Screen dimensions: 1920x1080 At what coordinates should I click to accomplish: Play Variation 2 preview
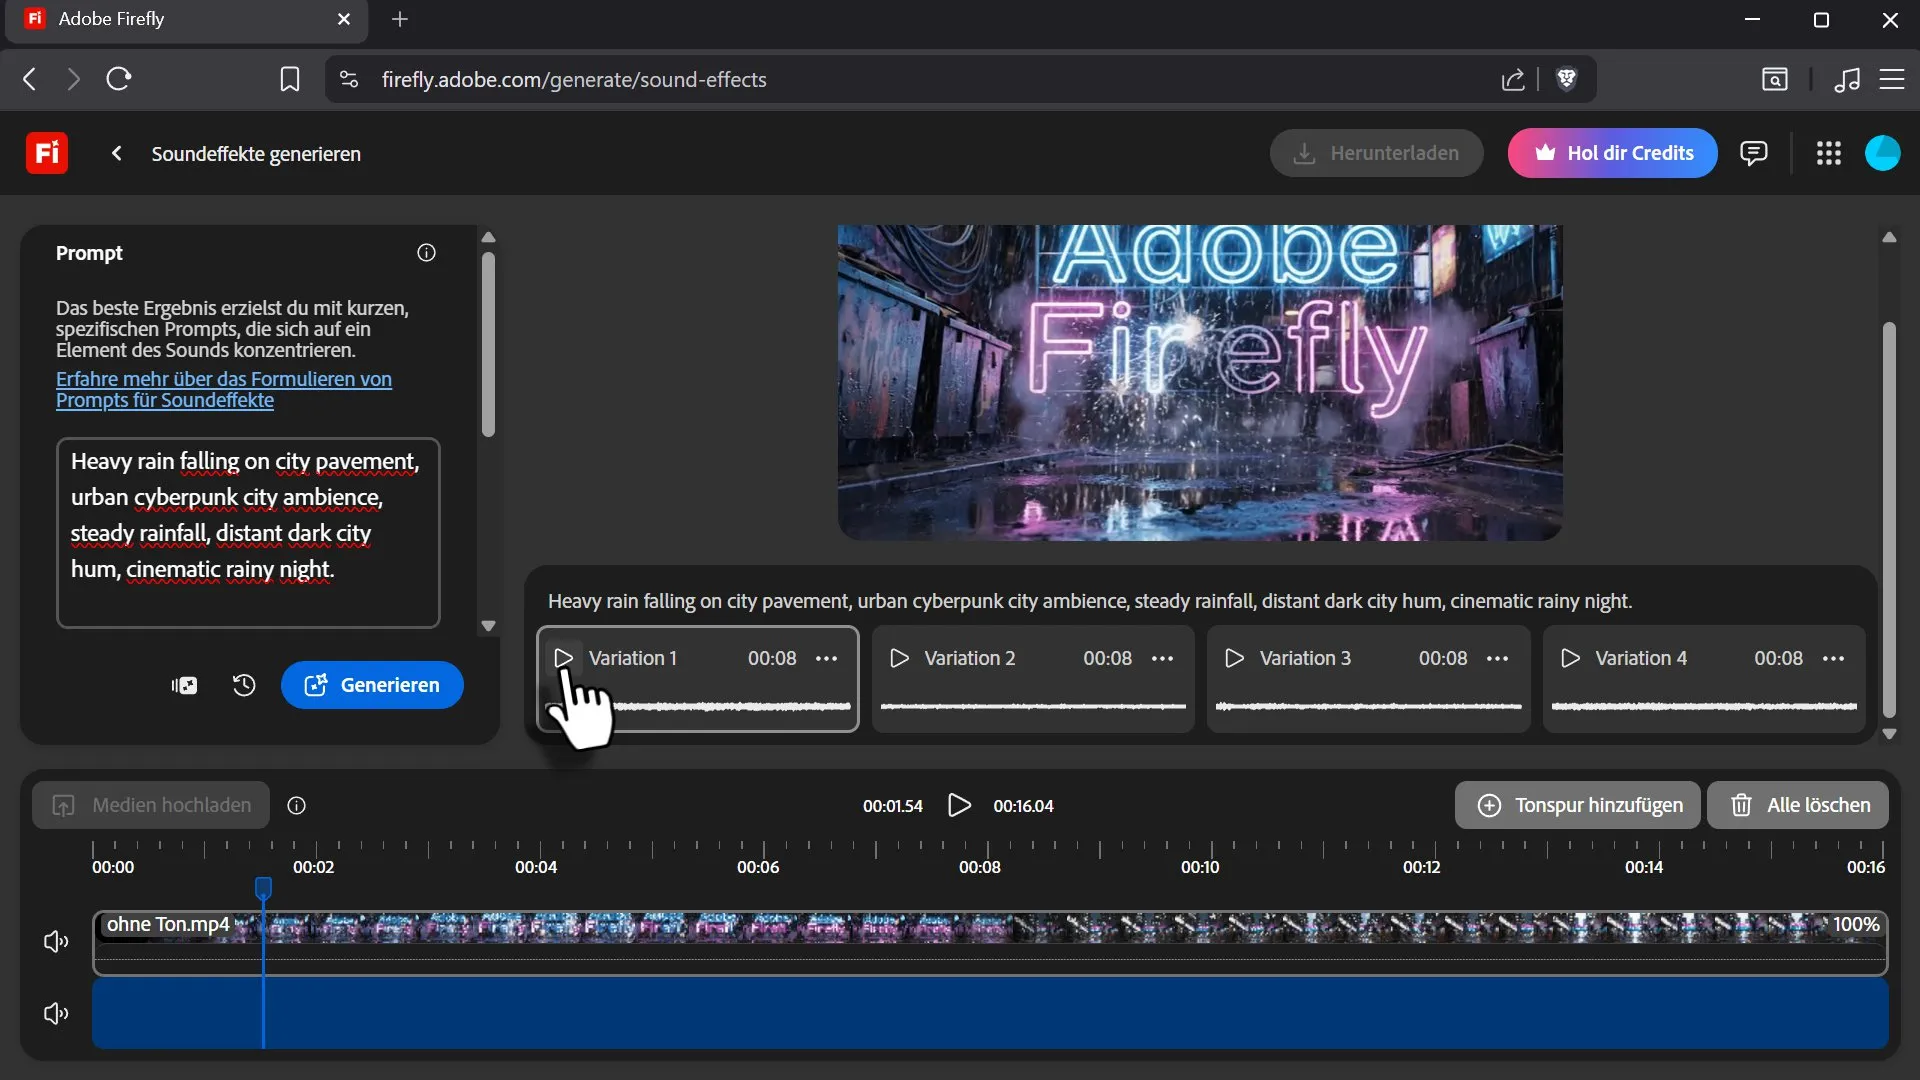899,658
